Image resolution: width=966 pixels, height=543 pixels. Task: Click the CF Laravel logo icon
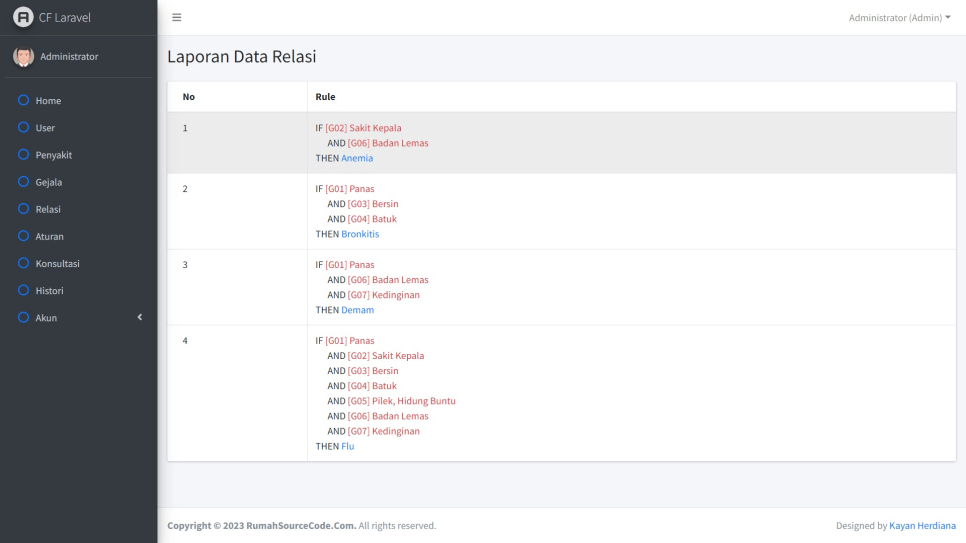[23, 17]
